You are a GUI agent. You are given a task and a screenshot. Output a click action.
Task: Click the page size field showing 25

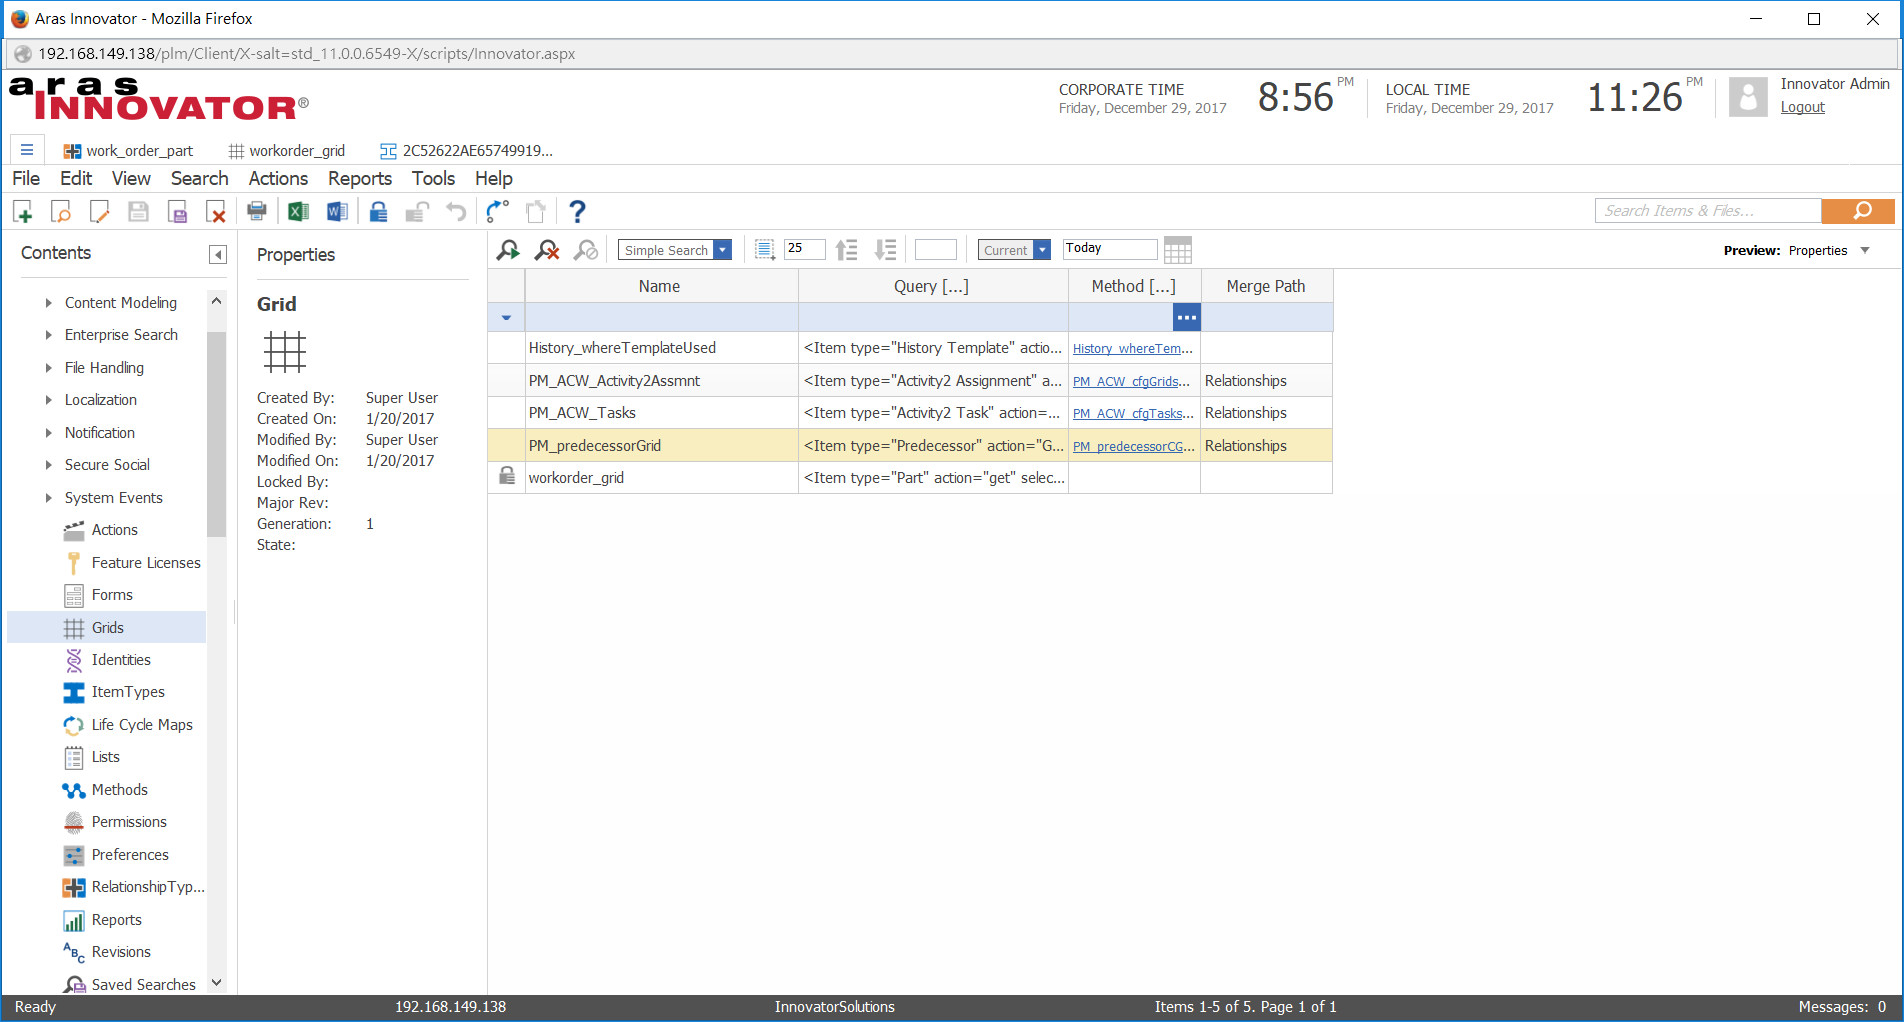click(804, 249)
